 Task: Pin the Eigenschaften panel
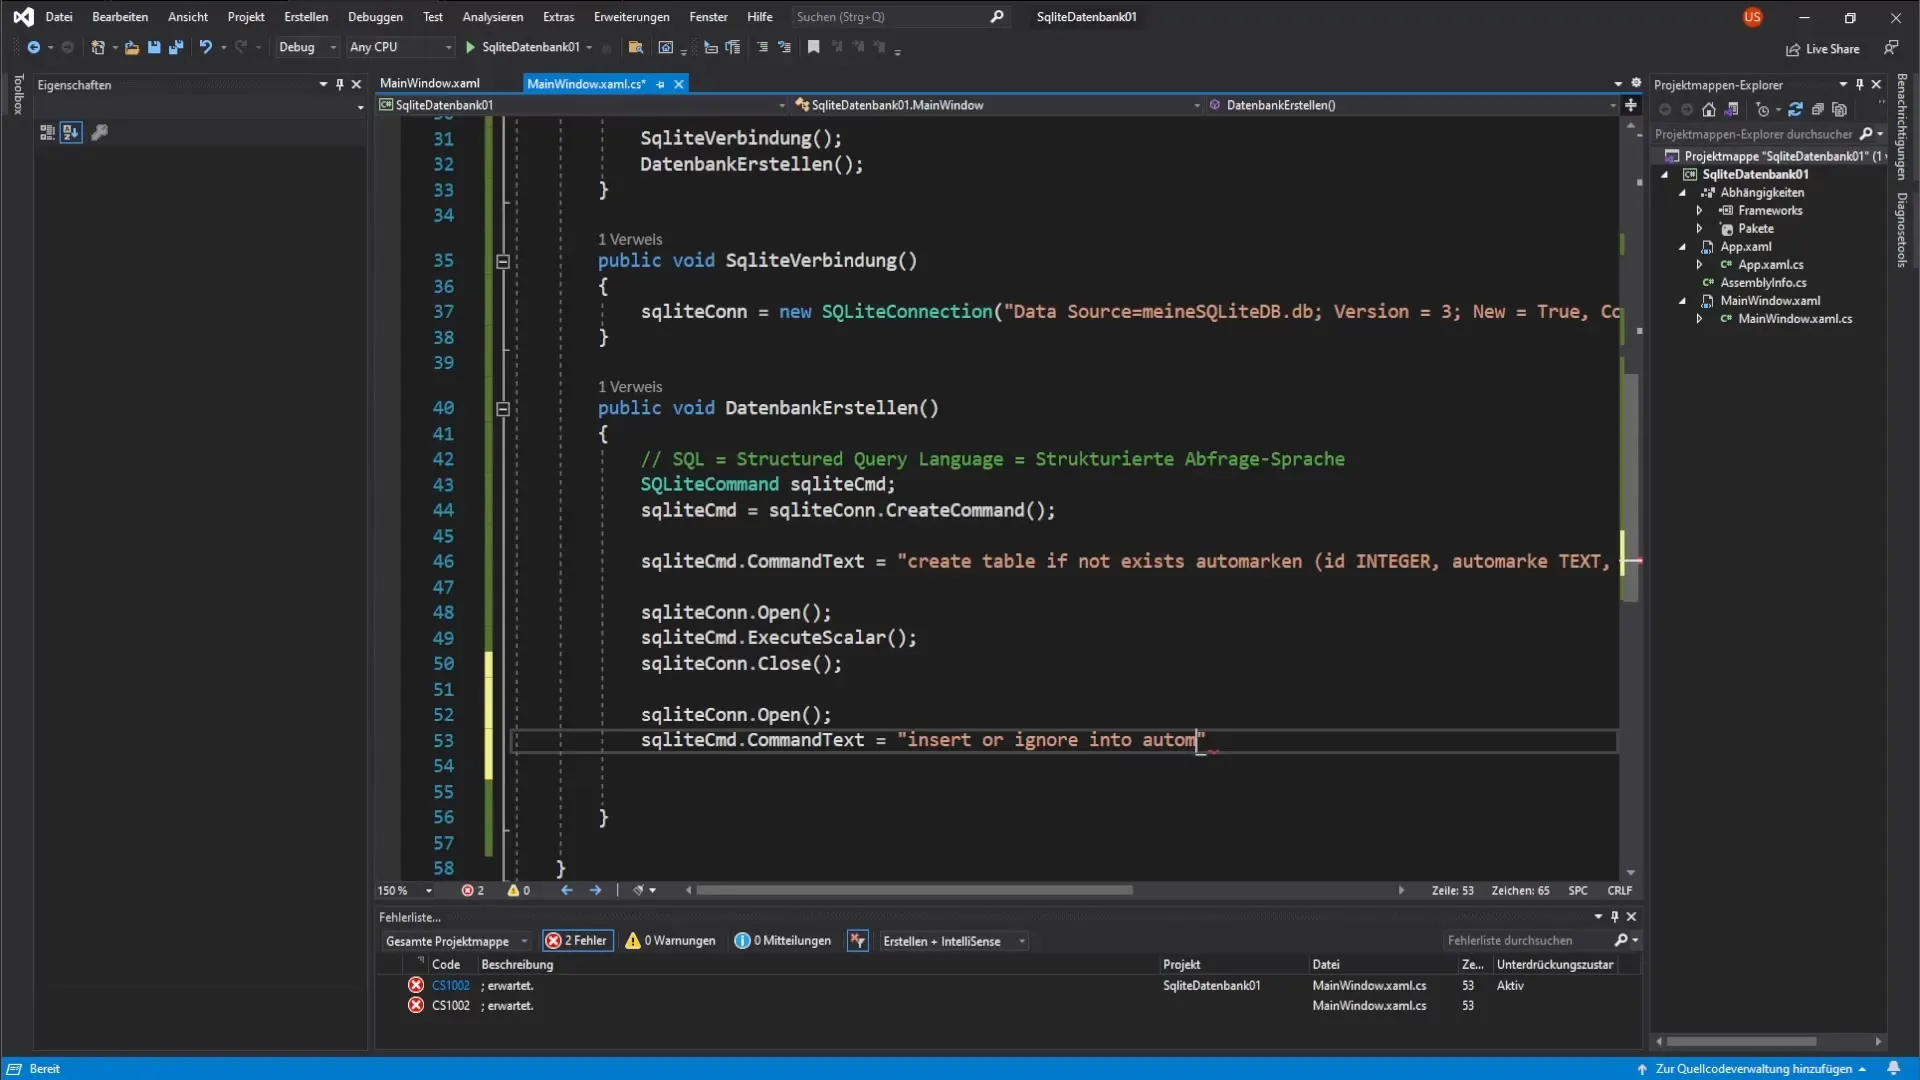pos(340,85)
